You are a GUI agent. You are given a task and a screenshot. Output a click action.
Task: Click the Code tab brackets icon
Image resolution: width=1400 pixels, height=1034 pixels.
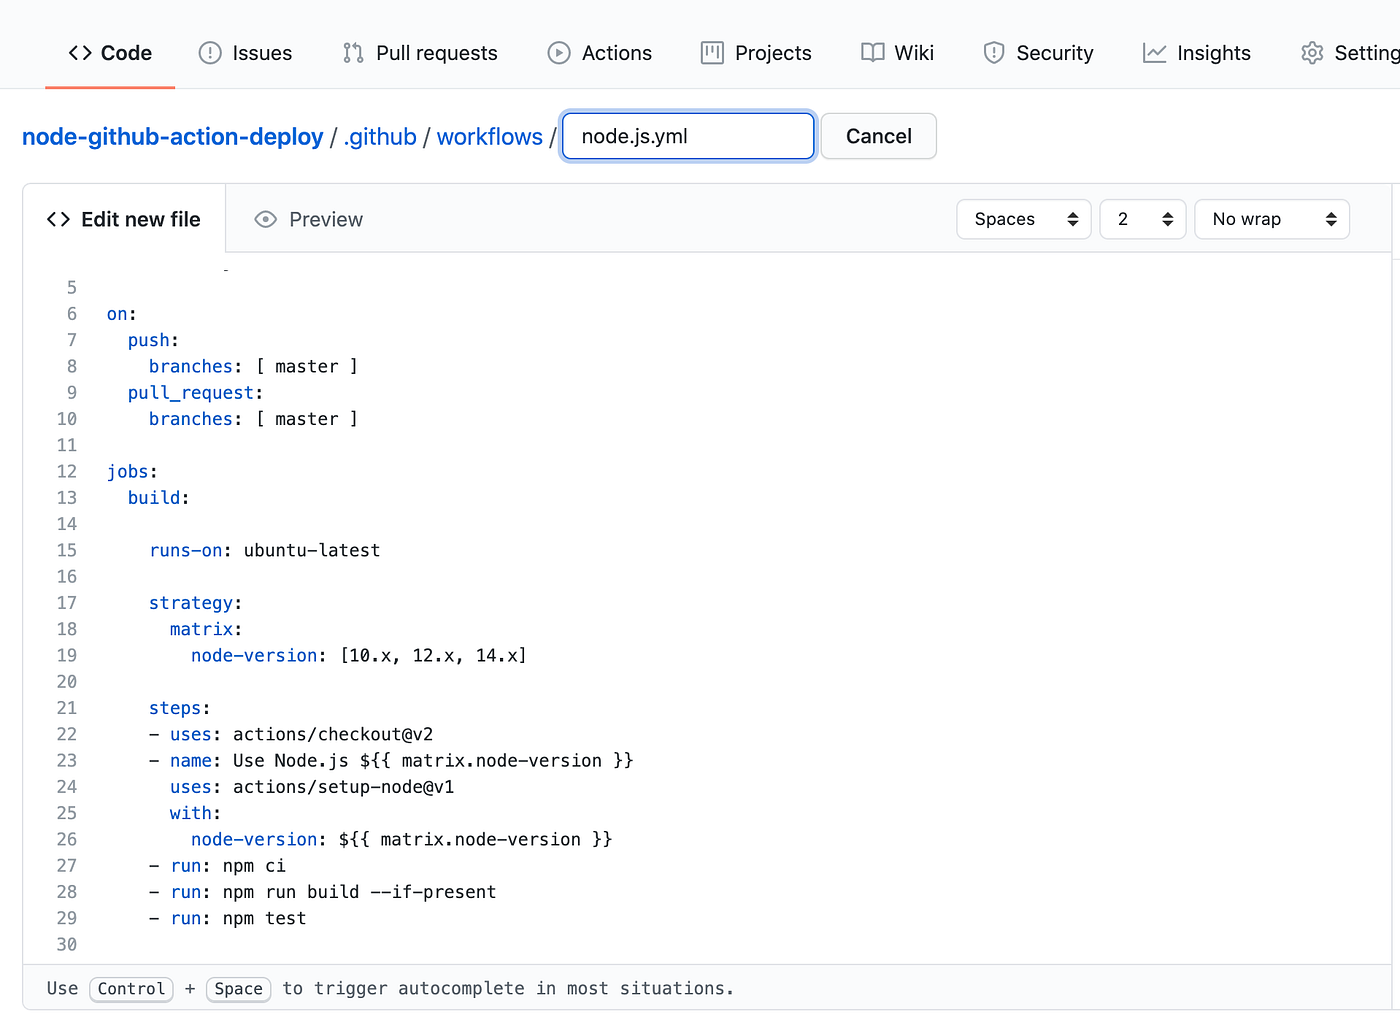tap(78, 52)
